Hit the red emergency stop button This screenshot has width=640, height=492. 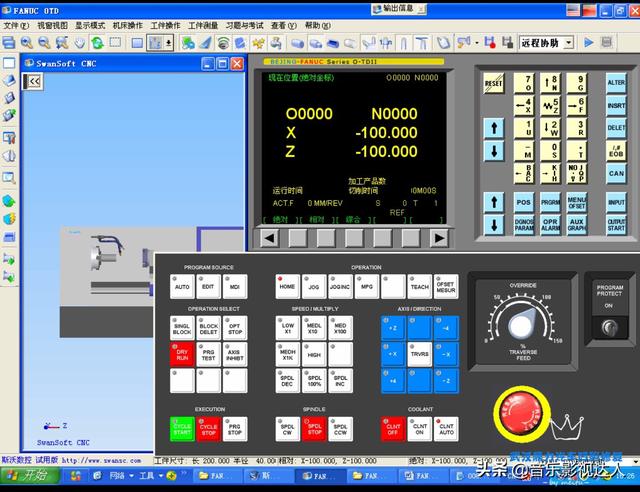click(x=521, y=414)
